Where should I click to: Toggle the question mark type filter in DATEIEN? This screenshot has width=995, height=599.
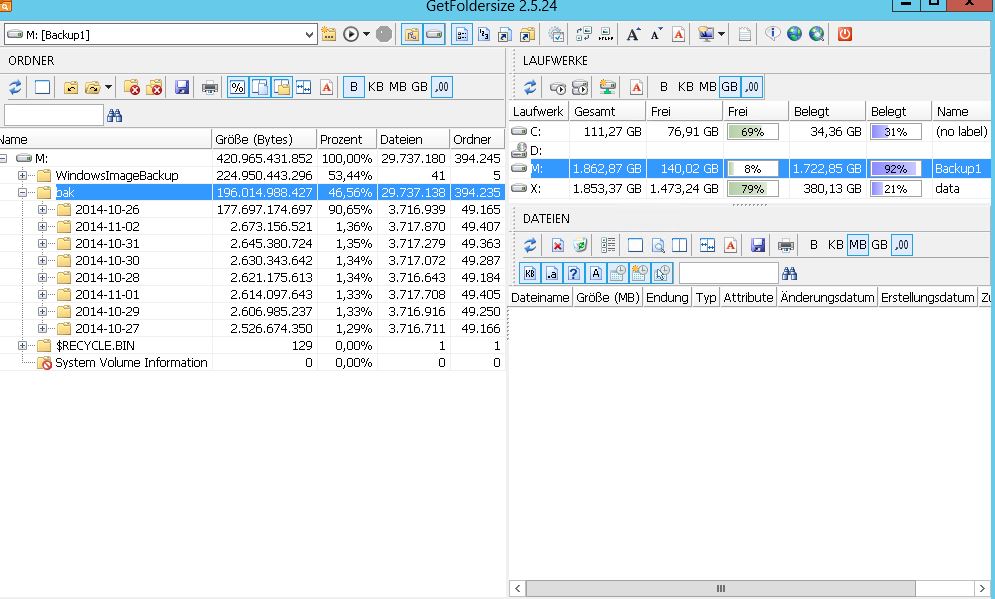pyautogui.click(x=574, y=273)
